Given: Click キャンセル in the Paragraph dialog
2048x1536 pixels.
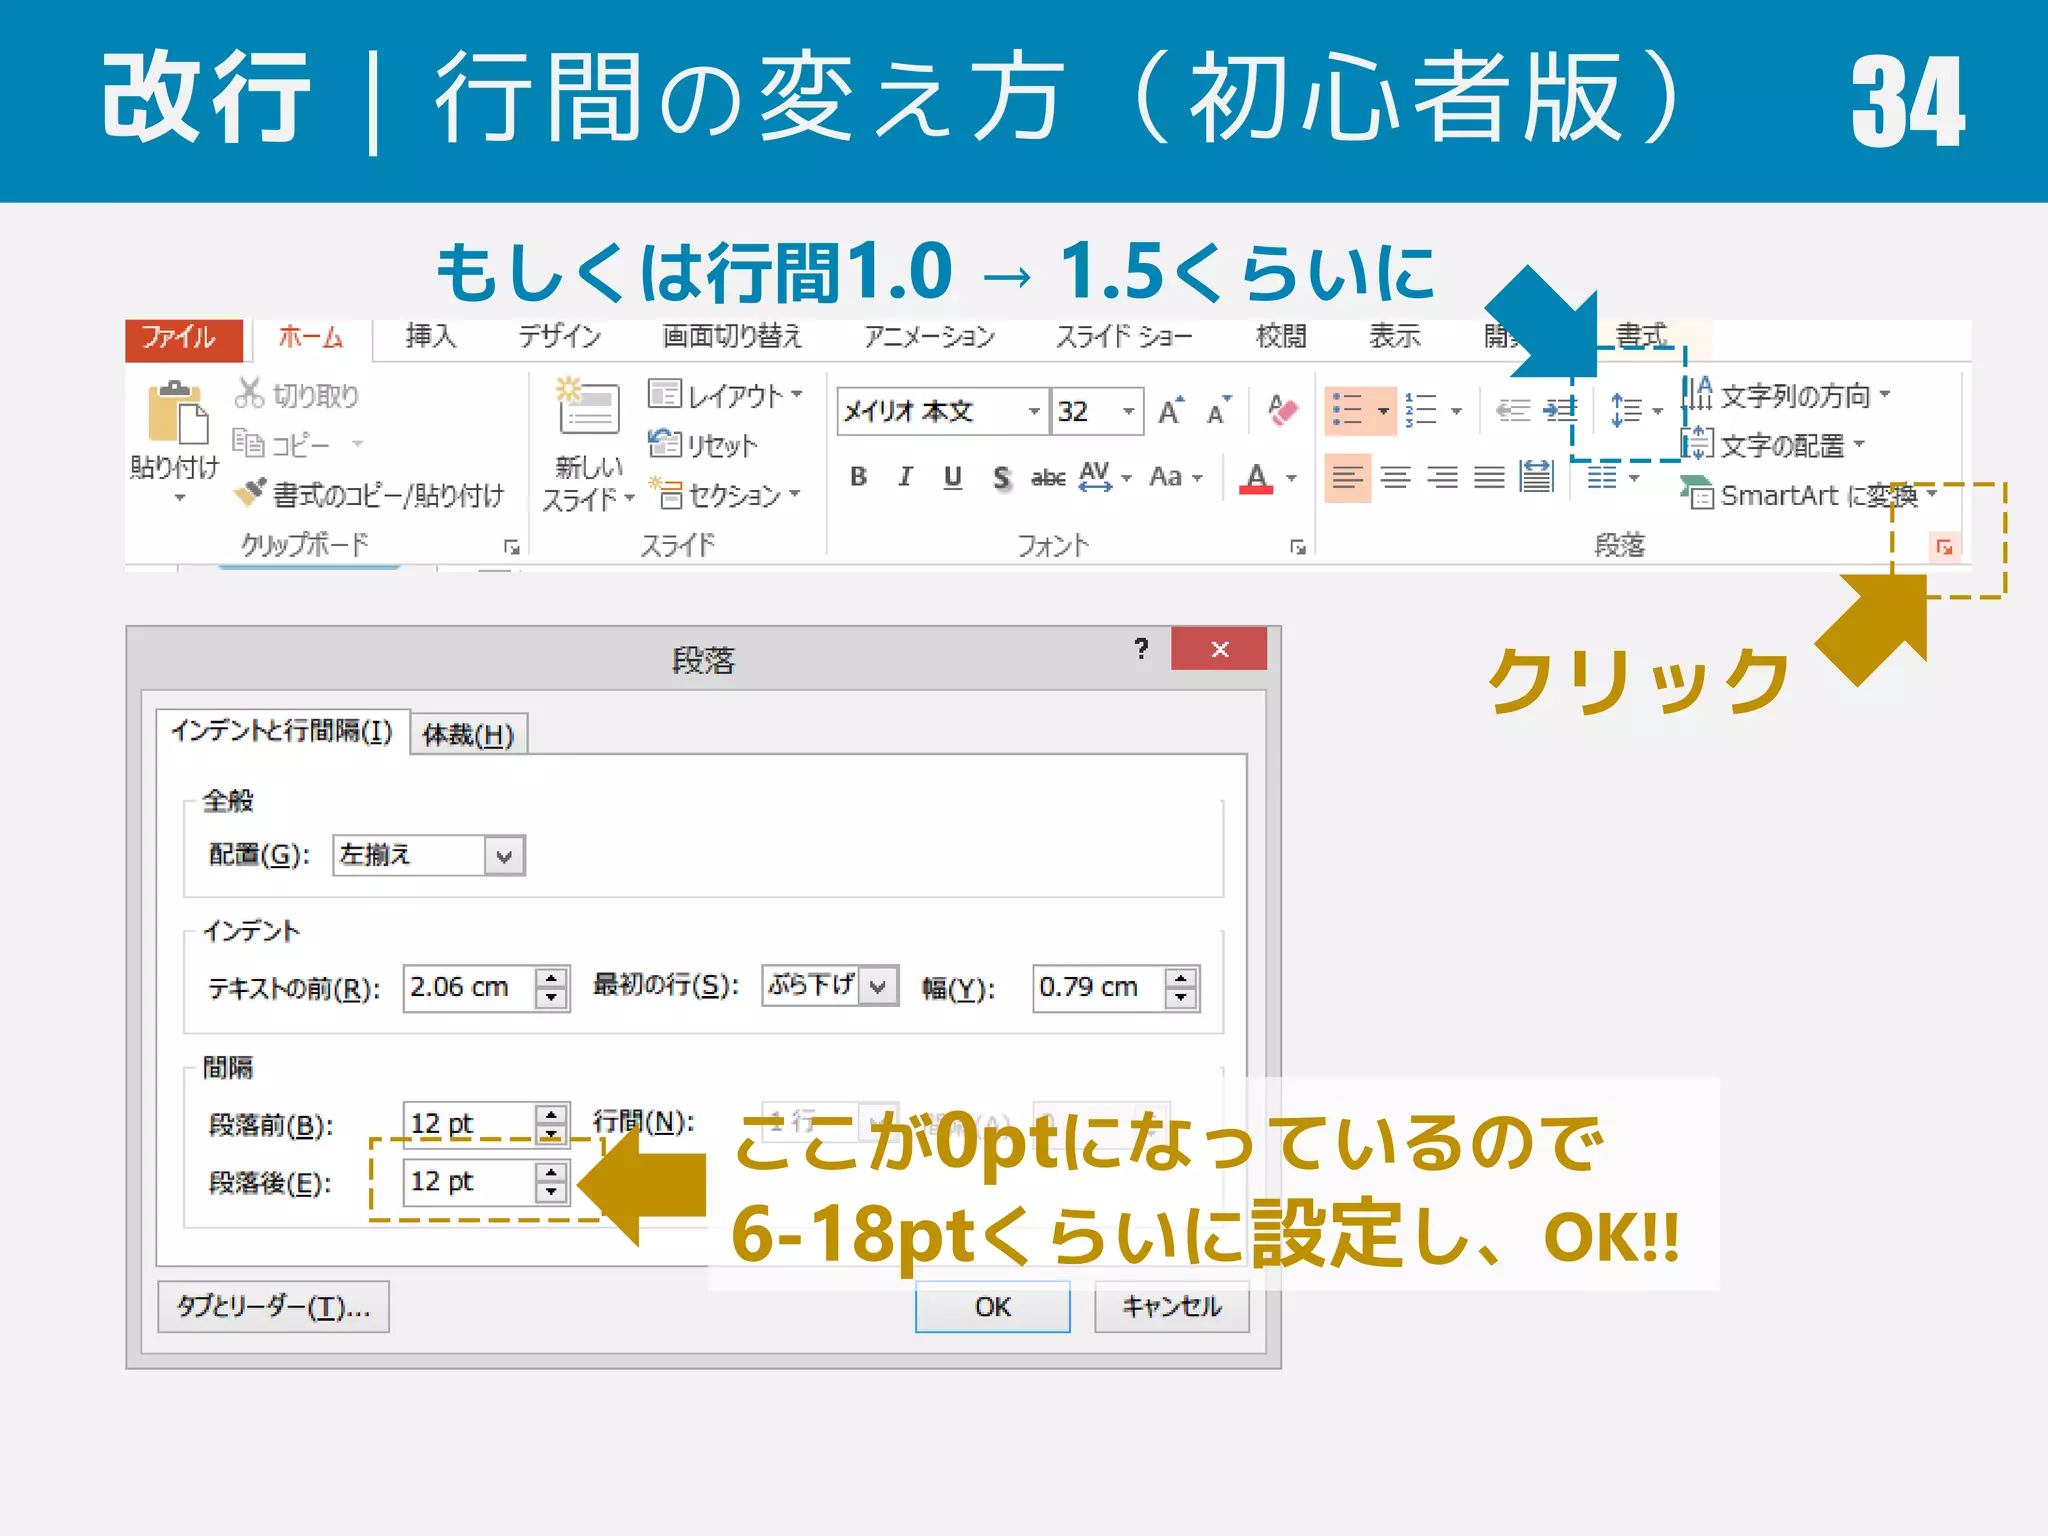Looking at the screenshot, I should (1172, 1307).
